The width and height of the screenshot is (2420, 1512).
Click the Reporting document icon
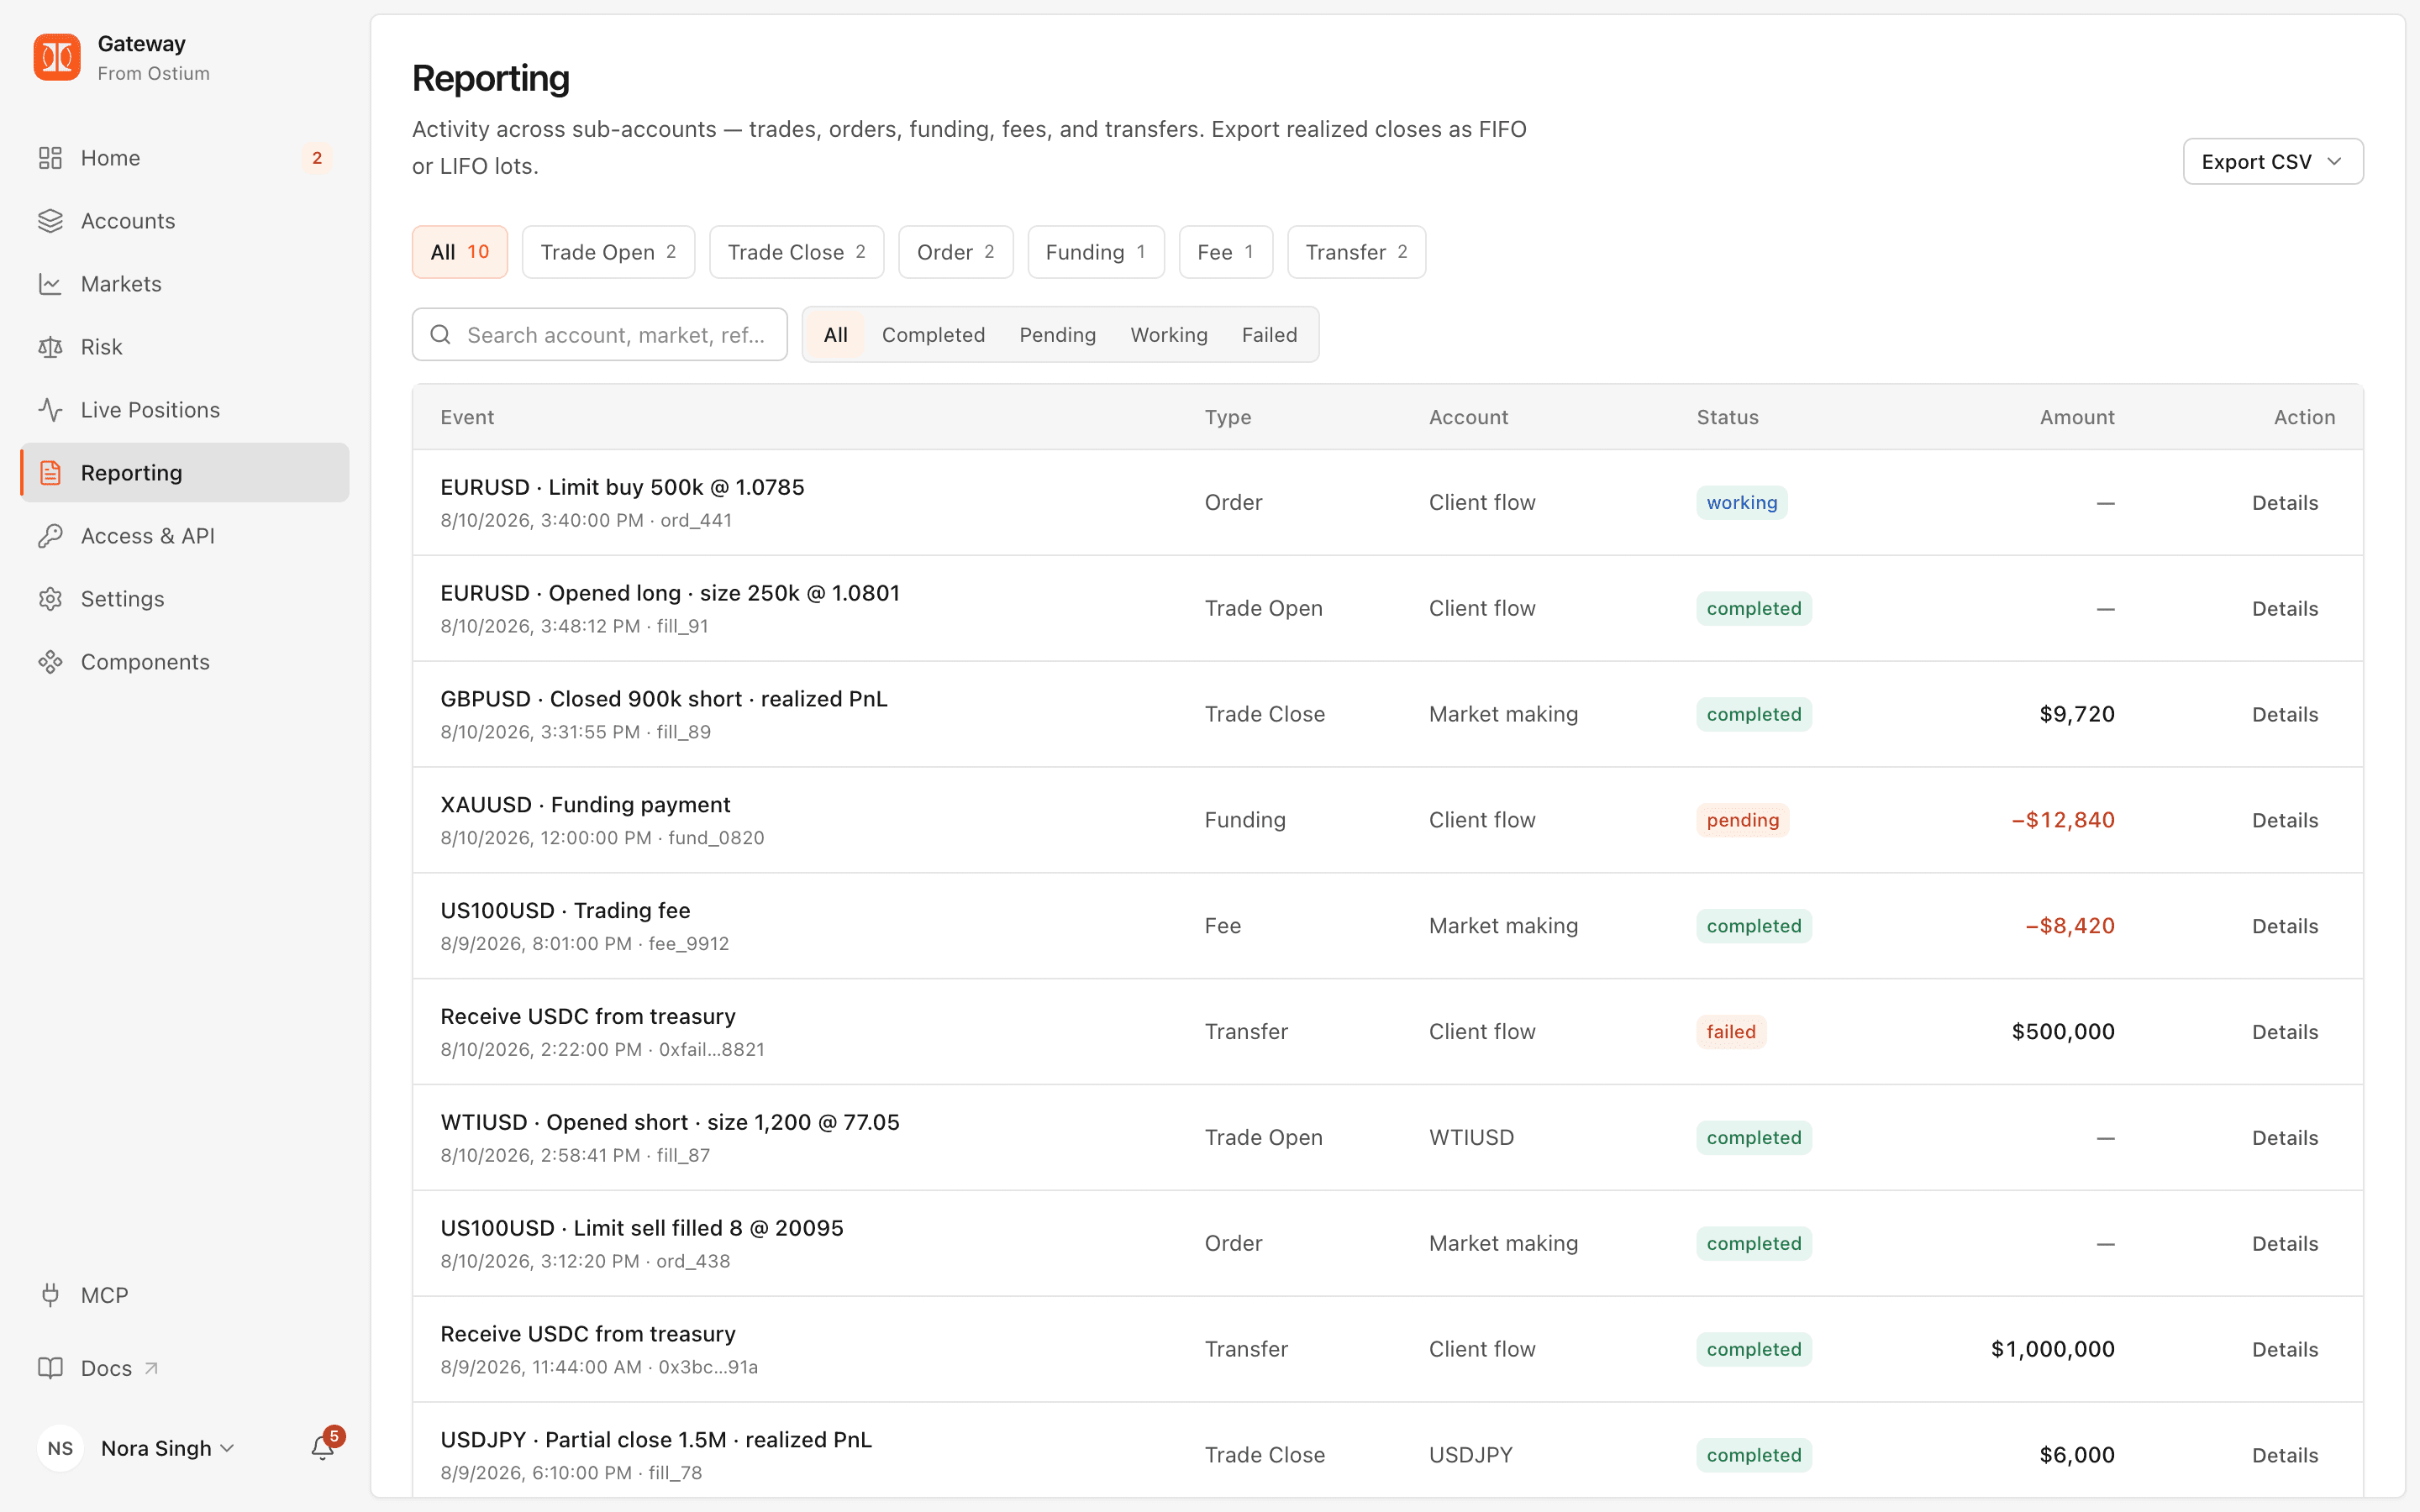tap(50, 473)
